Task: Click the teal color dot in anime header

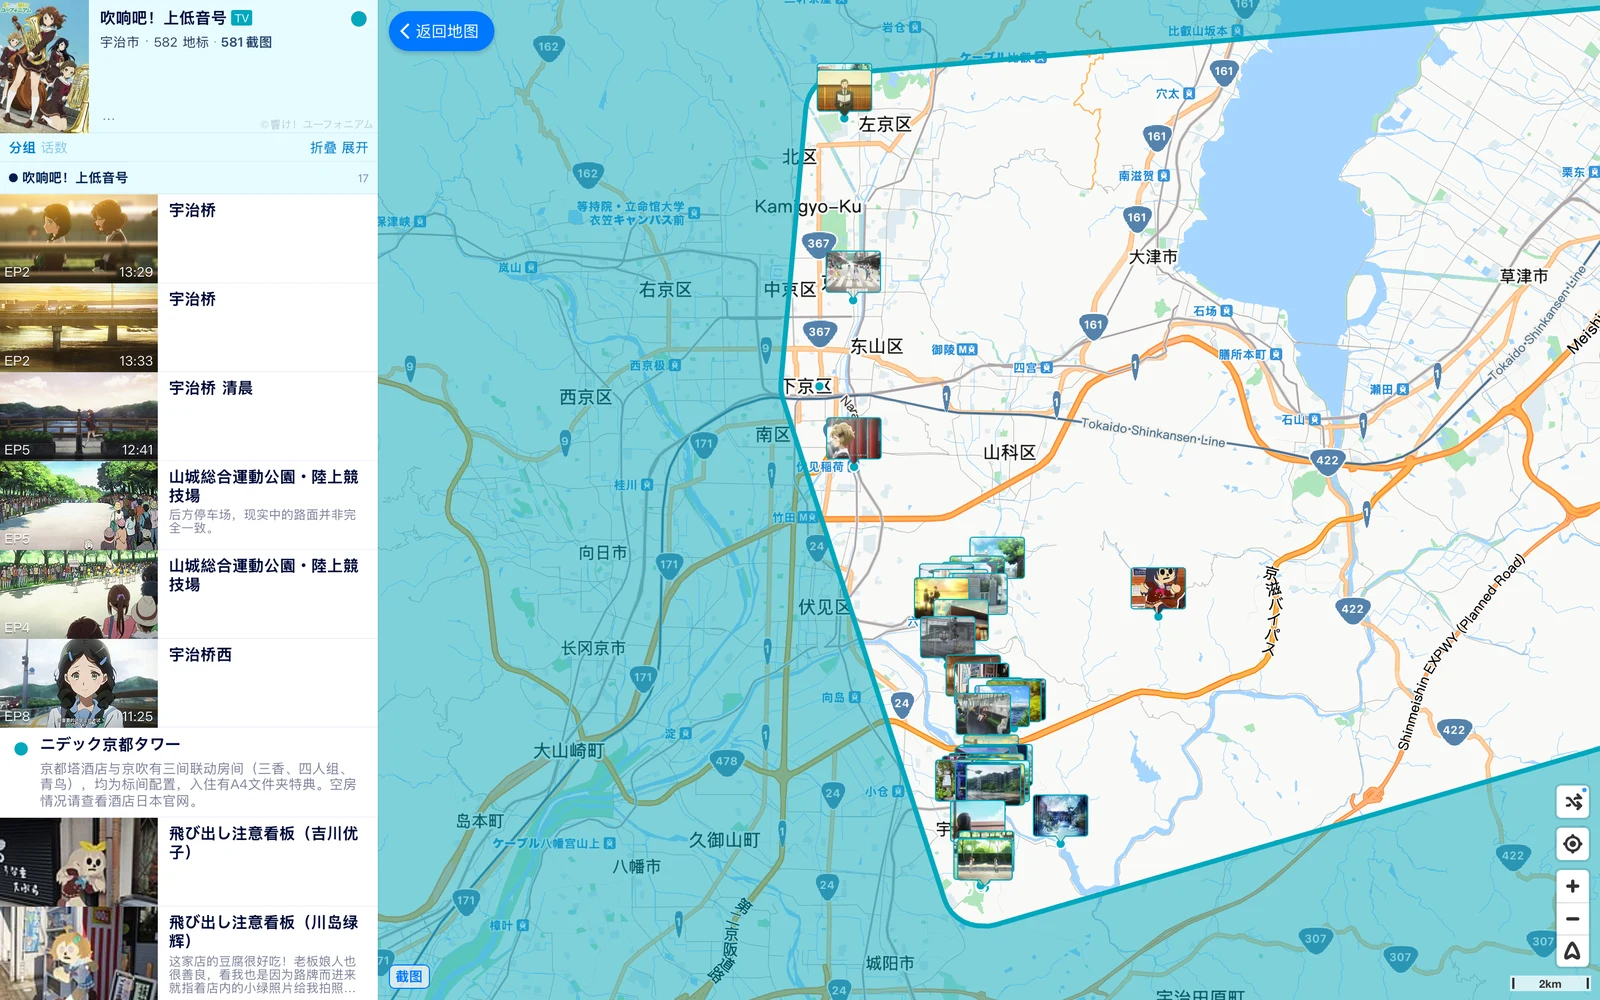Action: click(359, 19)
